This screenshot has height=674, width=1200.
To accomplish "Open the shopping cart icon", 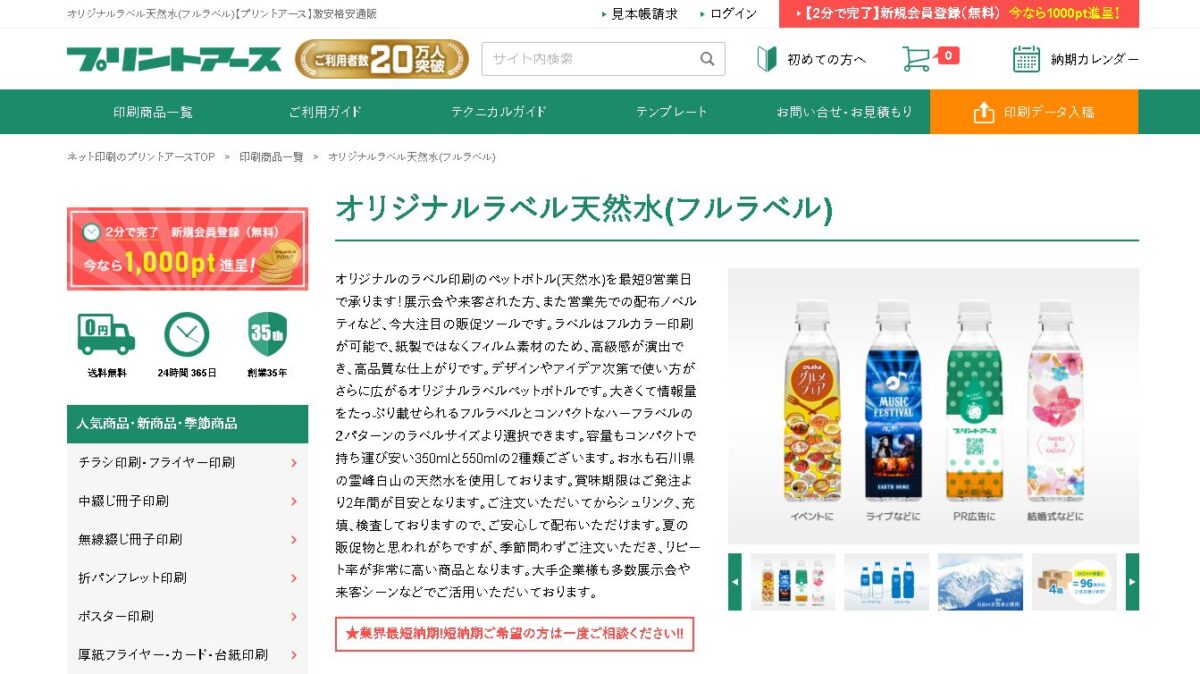I will point(916,58).
